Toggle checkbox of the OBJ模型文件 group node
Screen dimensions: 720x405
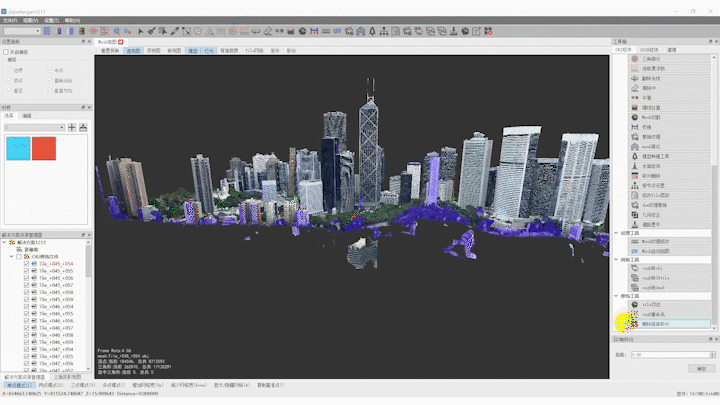coord(19,257)
